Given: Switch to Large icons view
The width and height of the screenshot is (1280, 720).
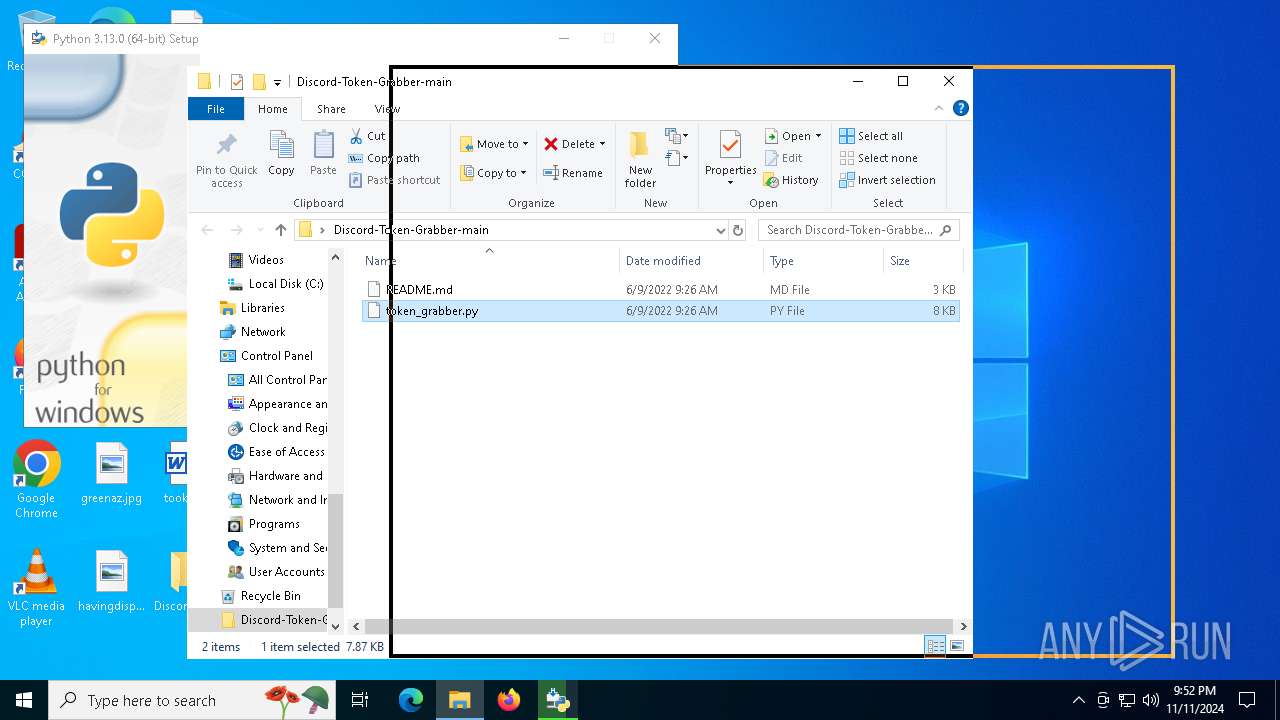Looking at the screenshot, I should tap(957, 646).
